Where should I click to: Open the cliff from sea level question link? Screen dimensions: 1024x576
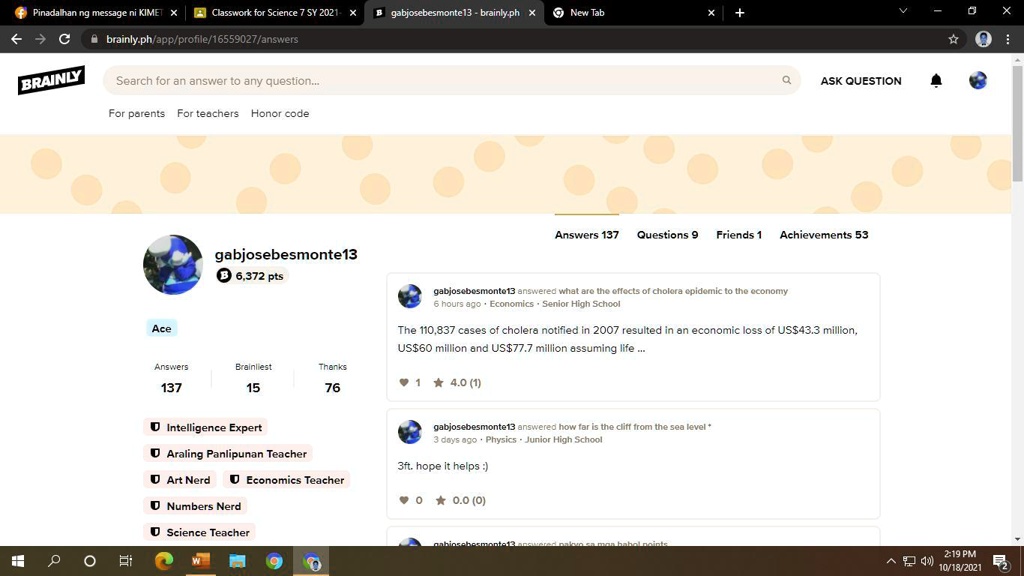635,426
